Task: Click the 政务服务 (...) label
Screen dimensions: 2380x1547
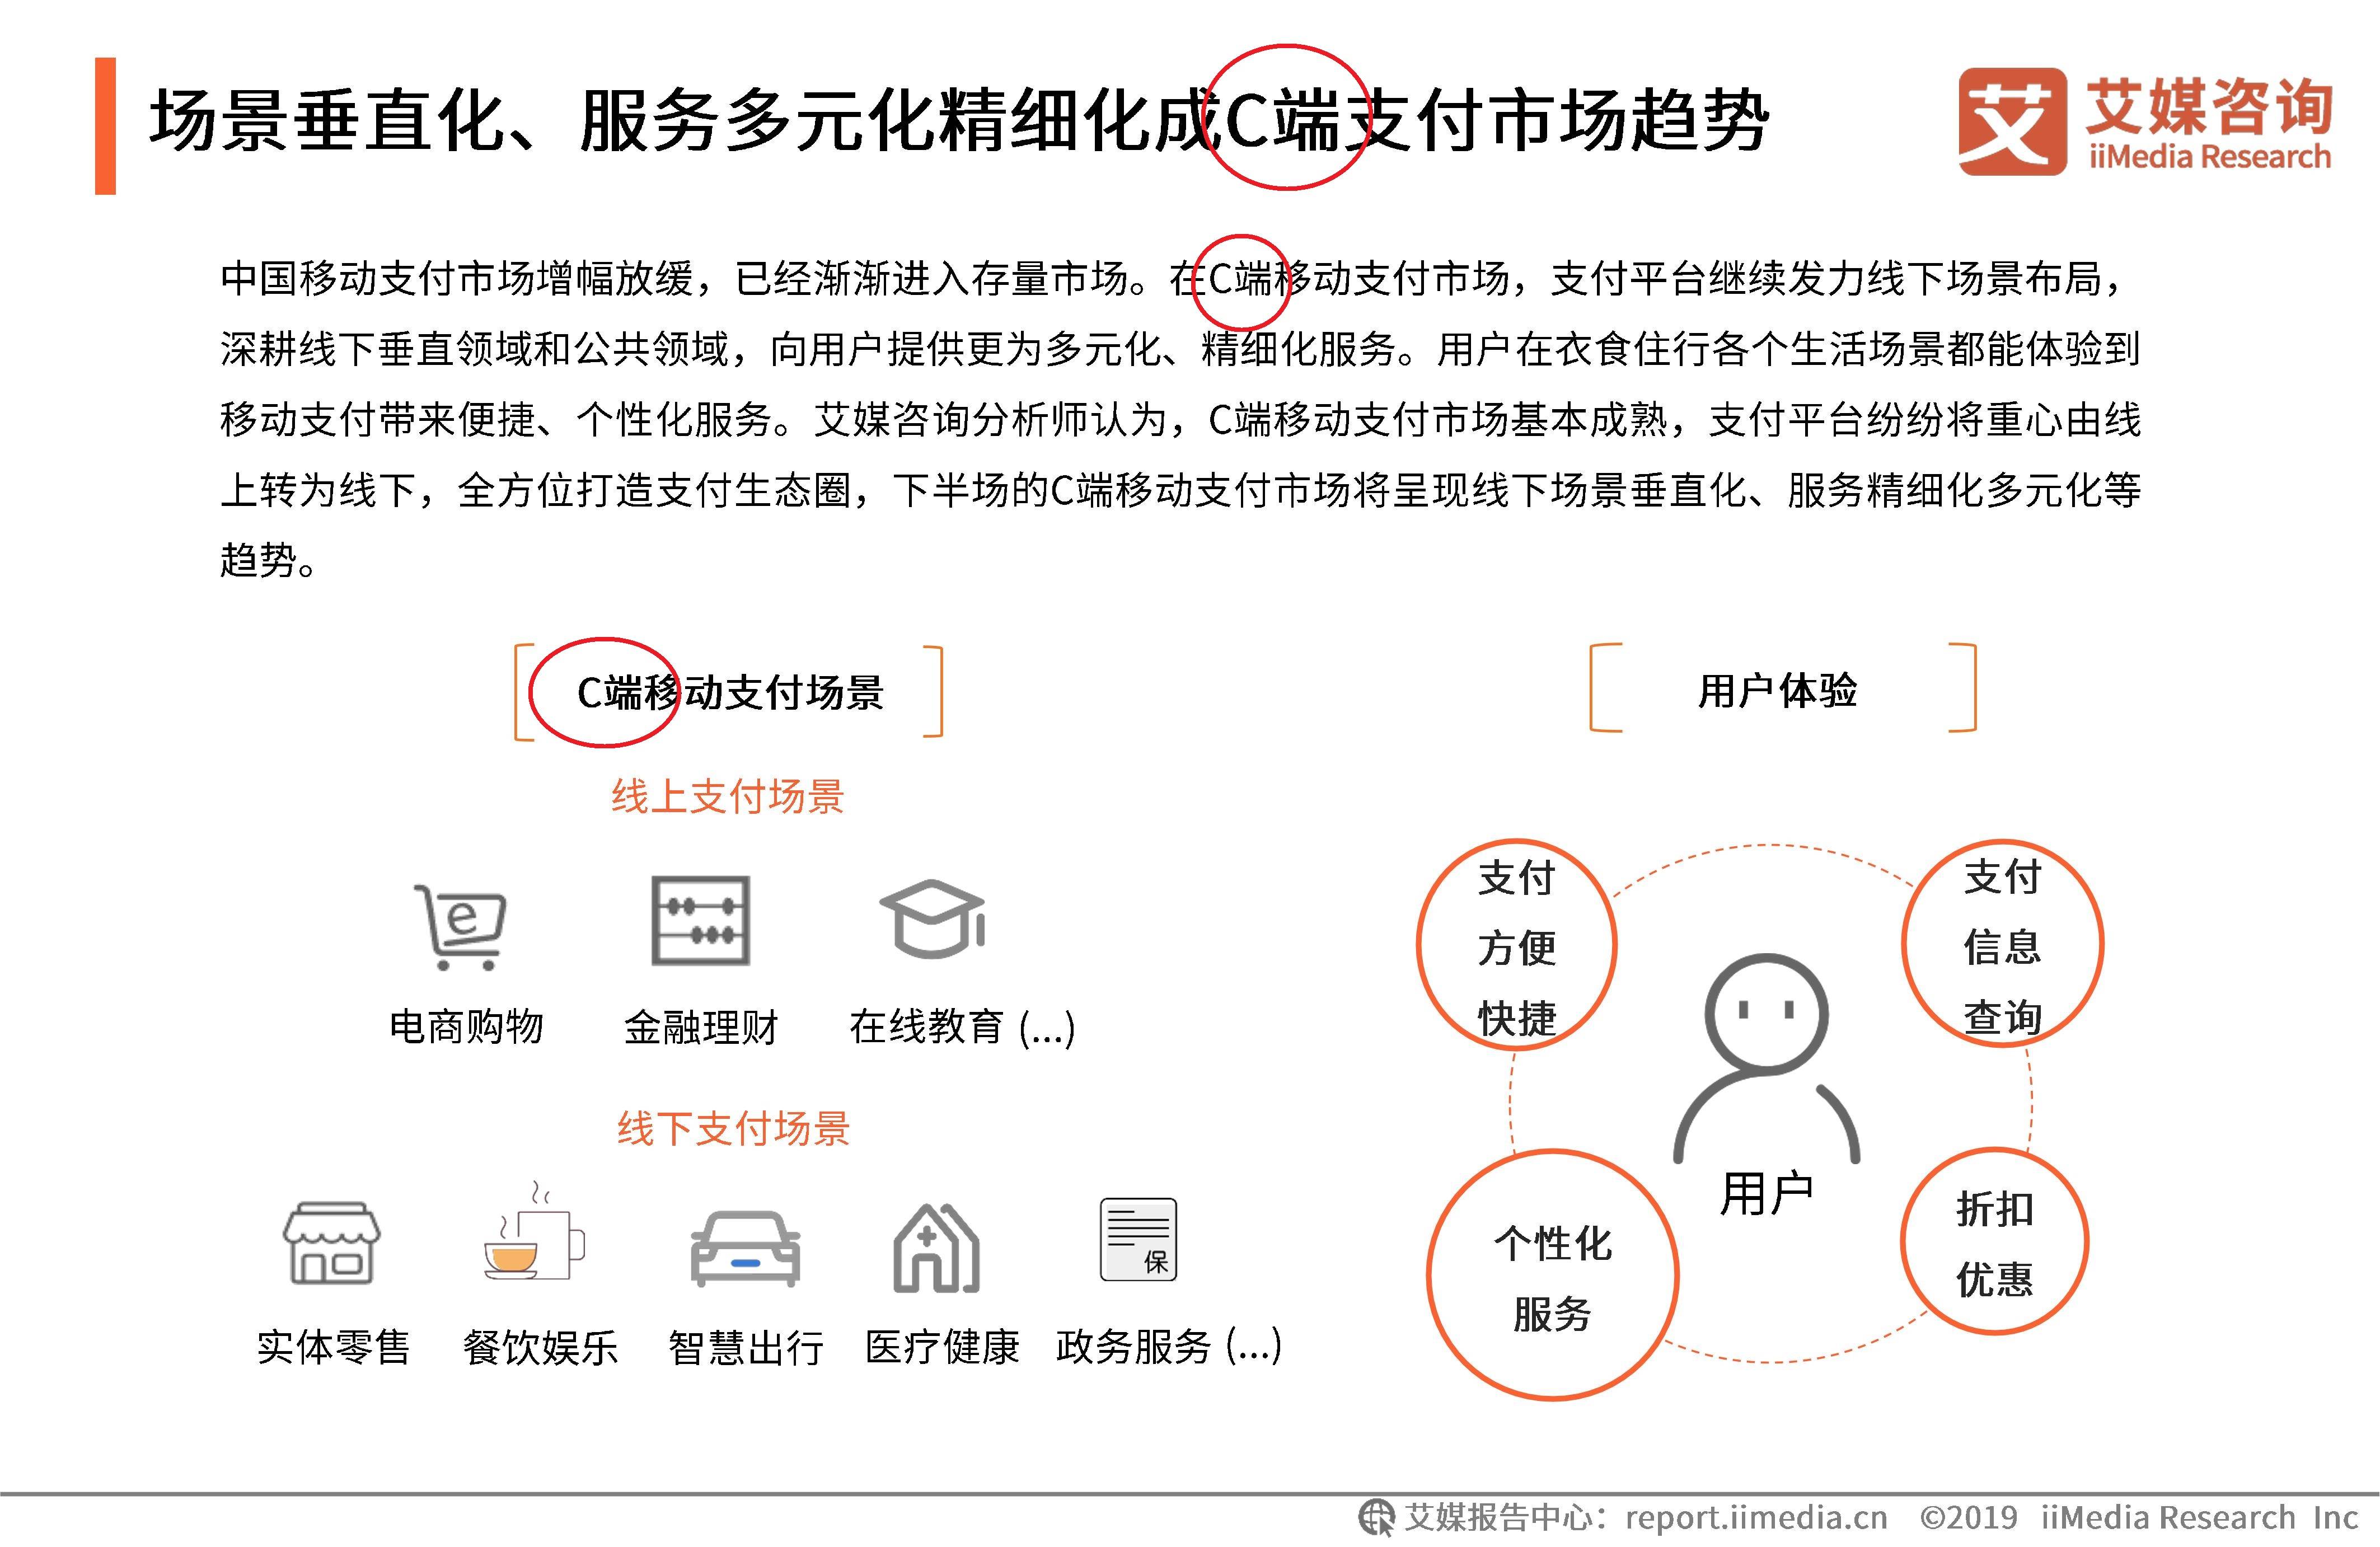Action: click(1169, 1347)
